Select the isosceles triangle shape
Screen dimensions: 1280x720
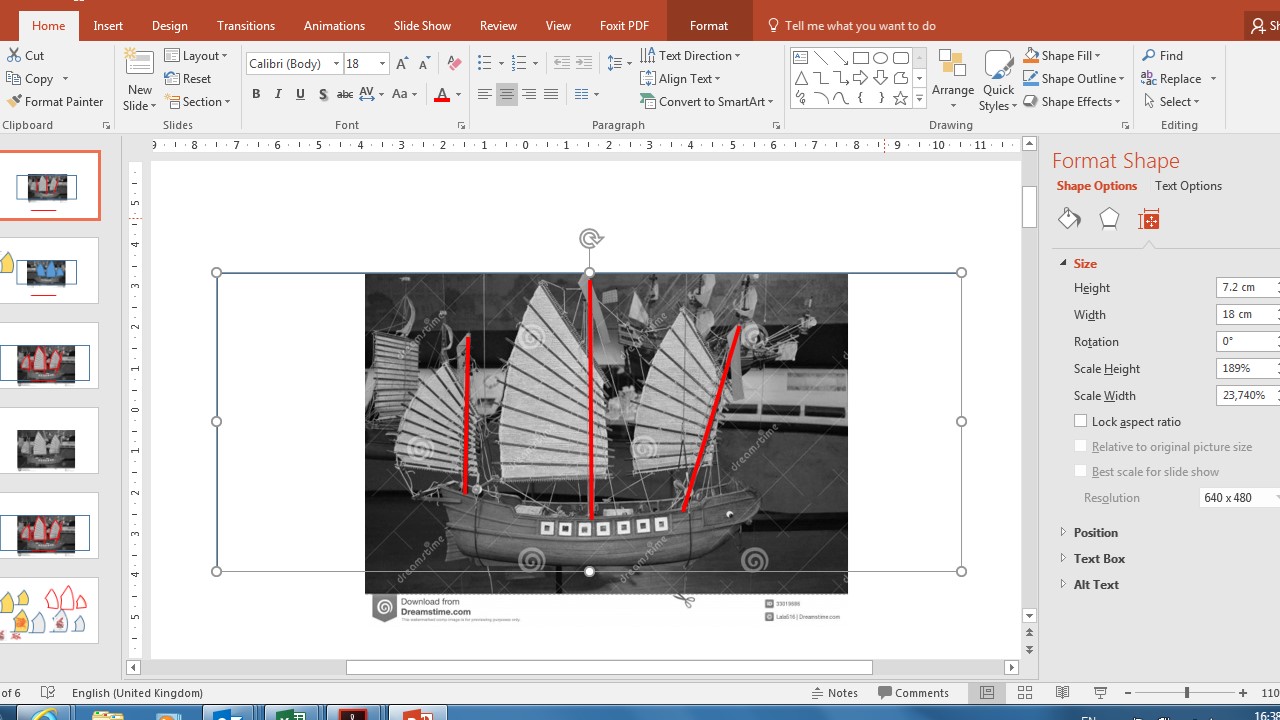pos(800,78)
